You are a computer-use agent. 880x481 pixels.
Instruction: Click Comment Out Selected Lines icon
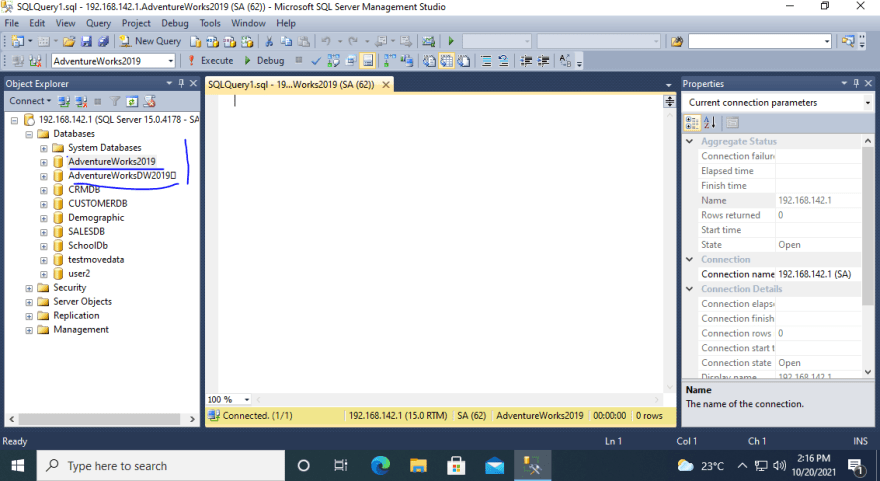486,61
